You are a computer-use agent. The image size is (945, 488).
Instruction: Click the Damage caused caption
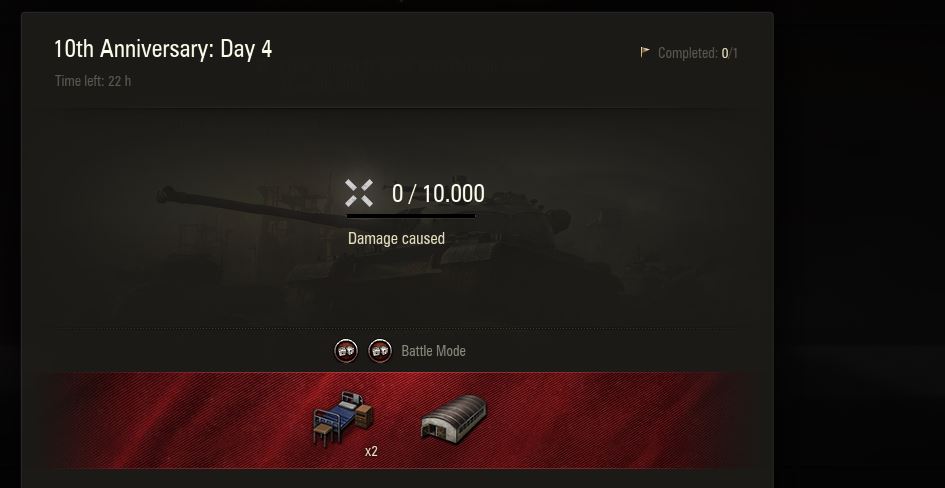point(397,239)
